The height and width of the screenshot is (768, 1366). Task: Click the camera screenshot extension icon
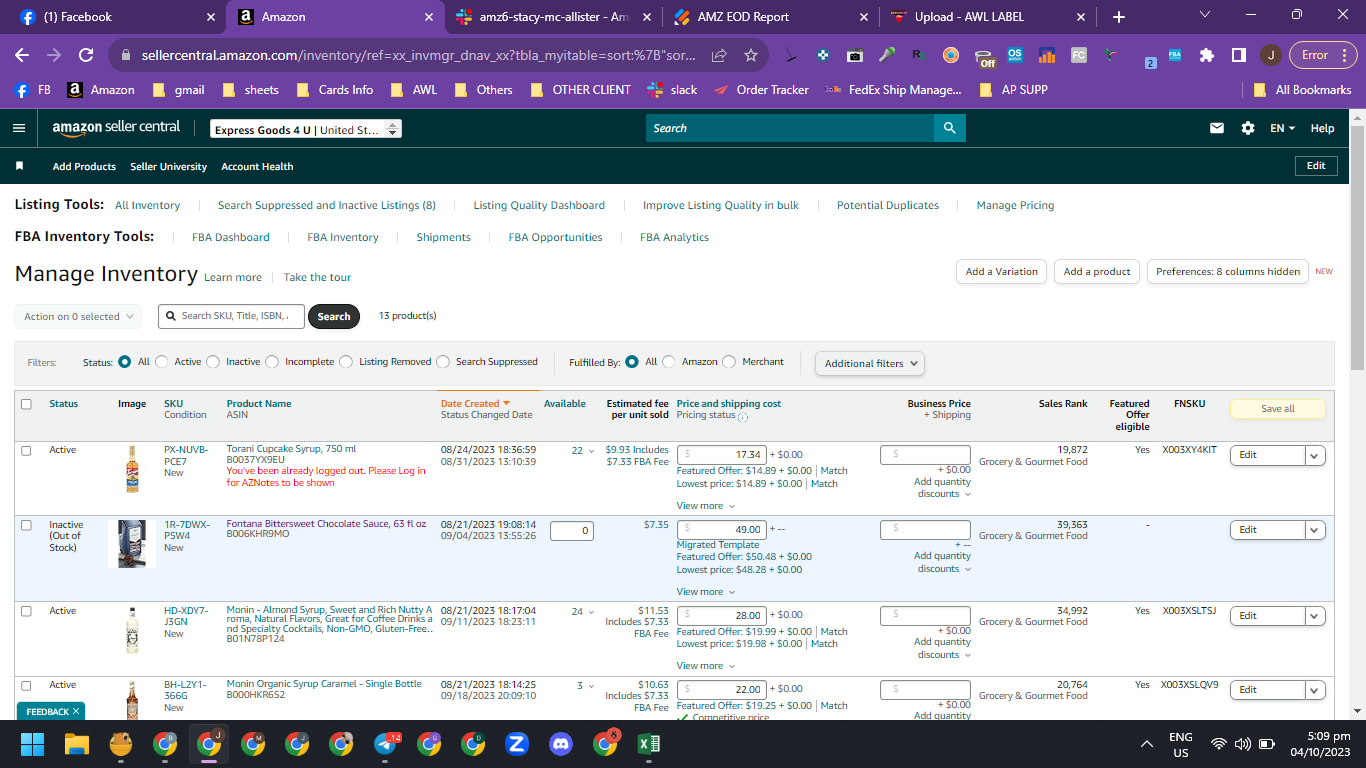tap(854, 55)
